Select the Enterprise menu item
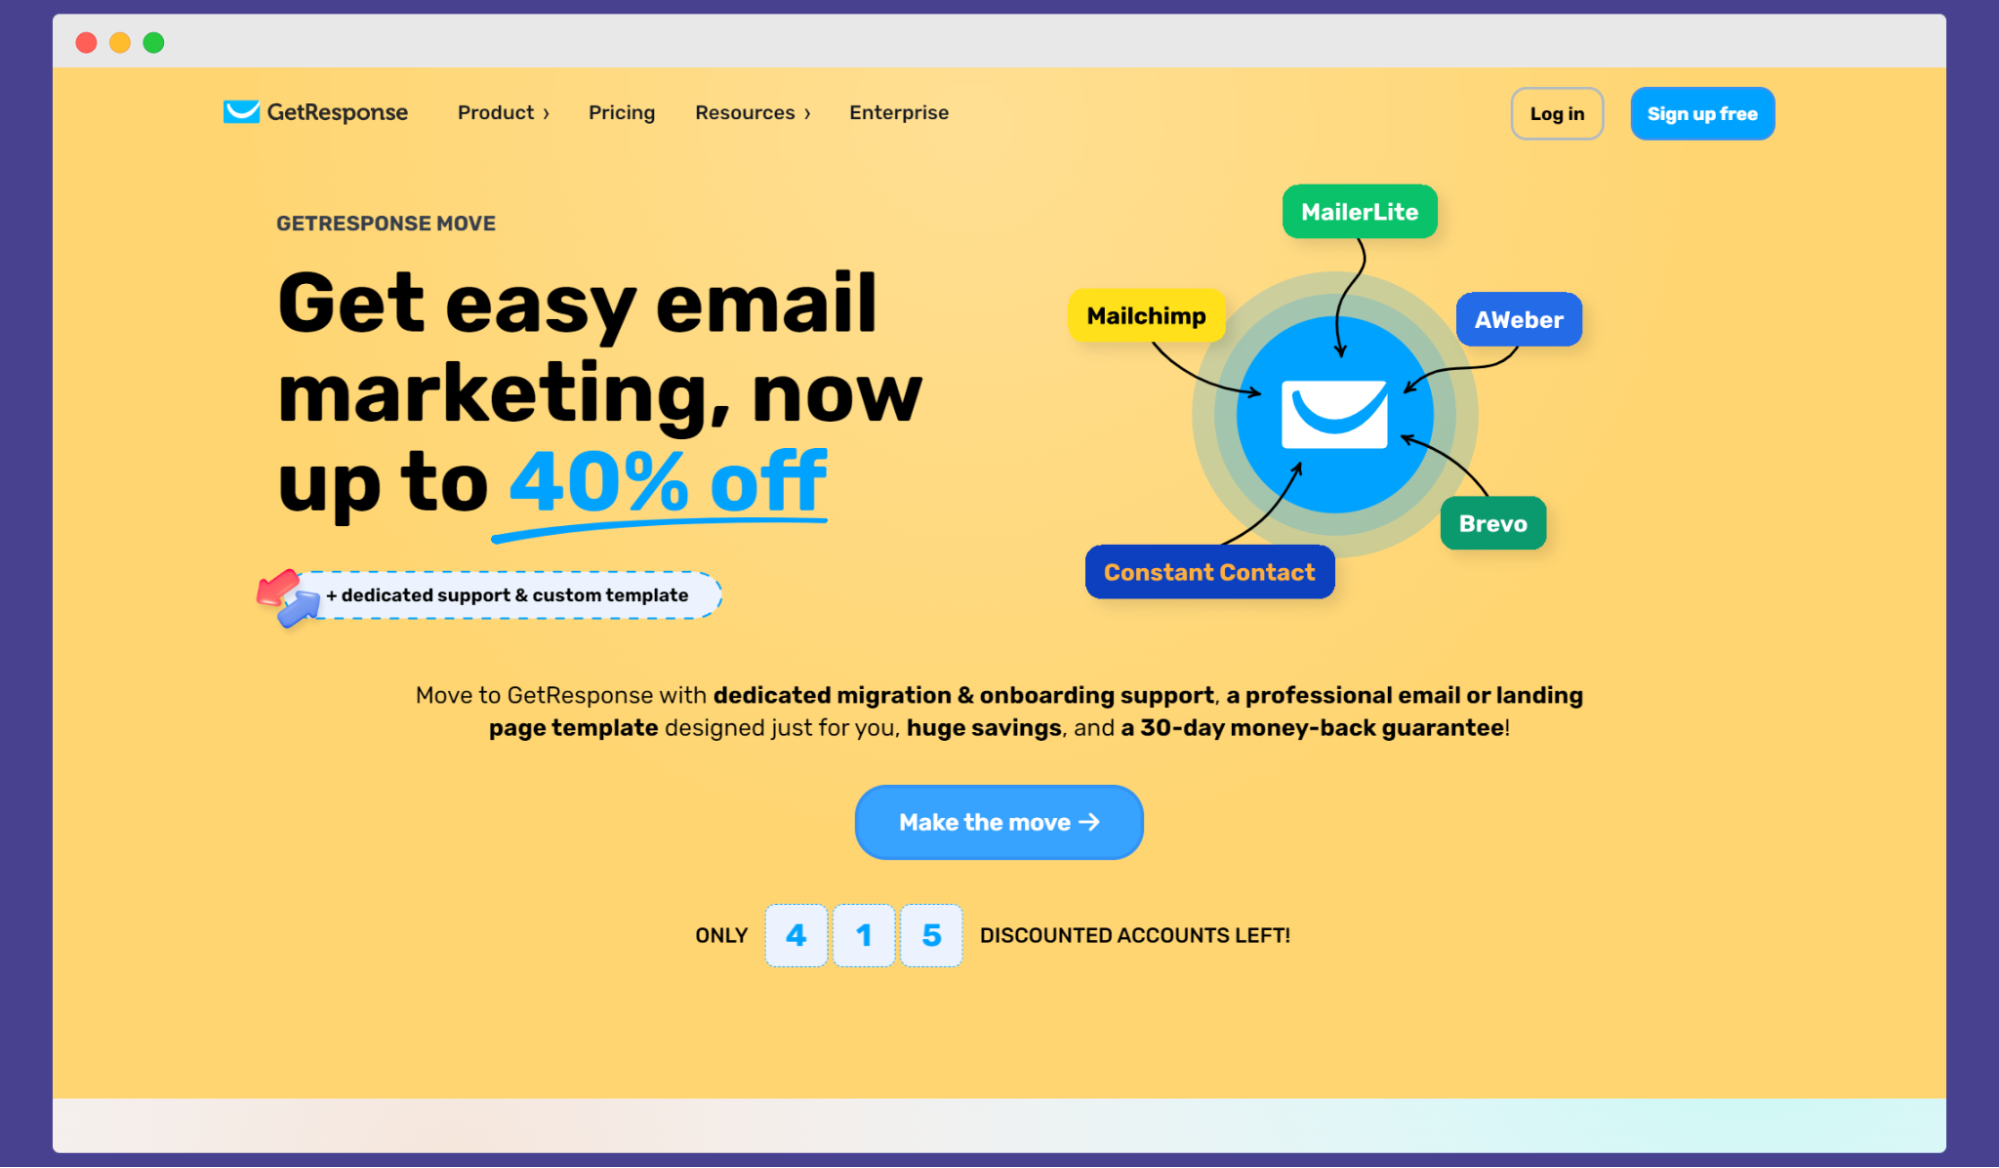The image size is (1999, 1168). coord(899,113)
